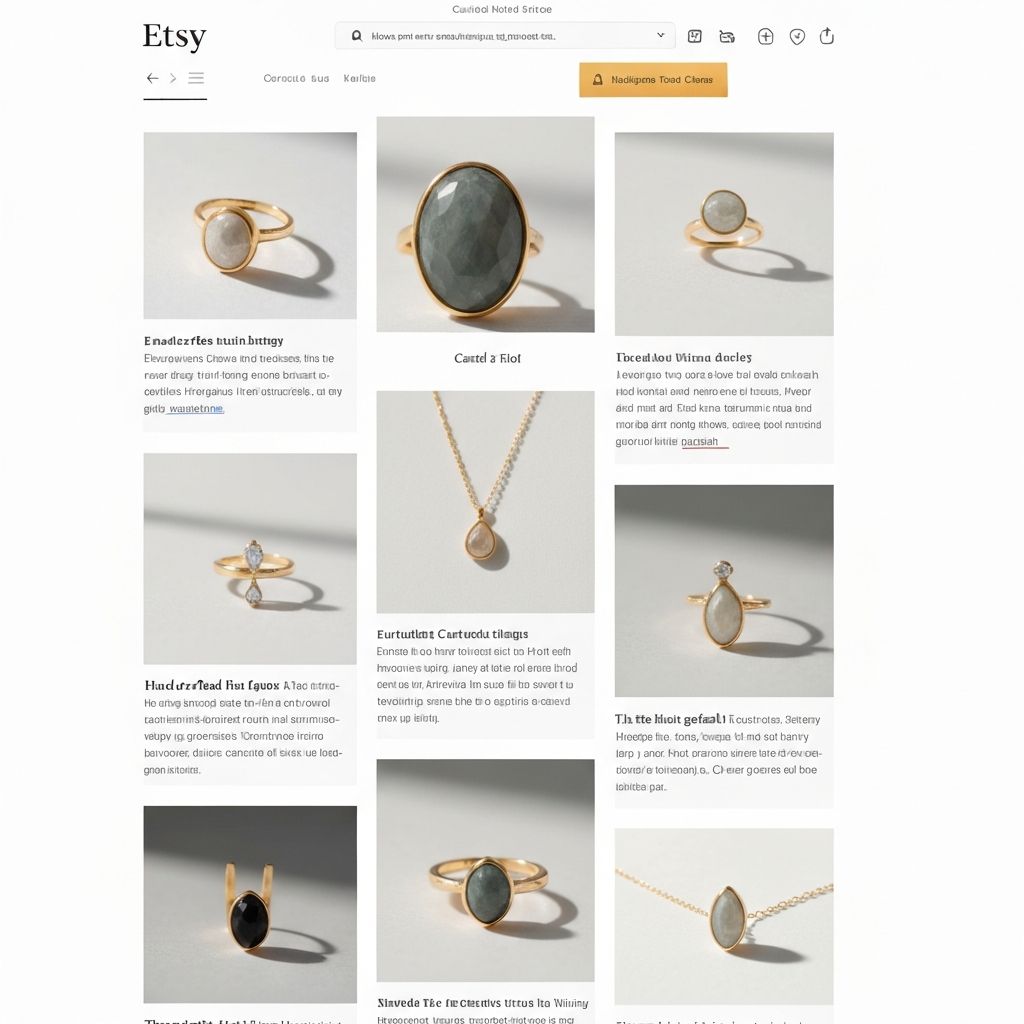The height and width of the screenshot is (1024, 1024).
Task: Open the hamburger menu
Action: (196, 78)
